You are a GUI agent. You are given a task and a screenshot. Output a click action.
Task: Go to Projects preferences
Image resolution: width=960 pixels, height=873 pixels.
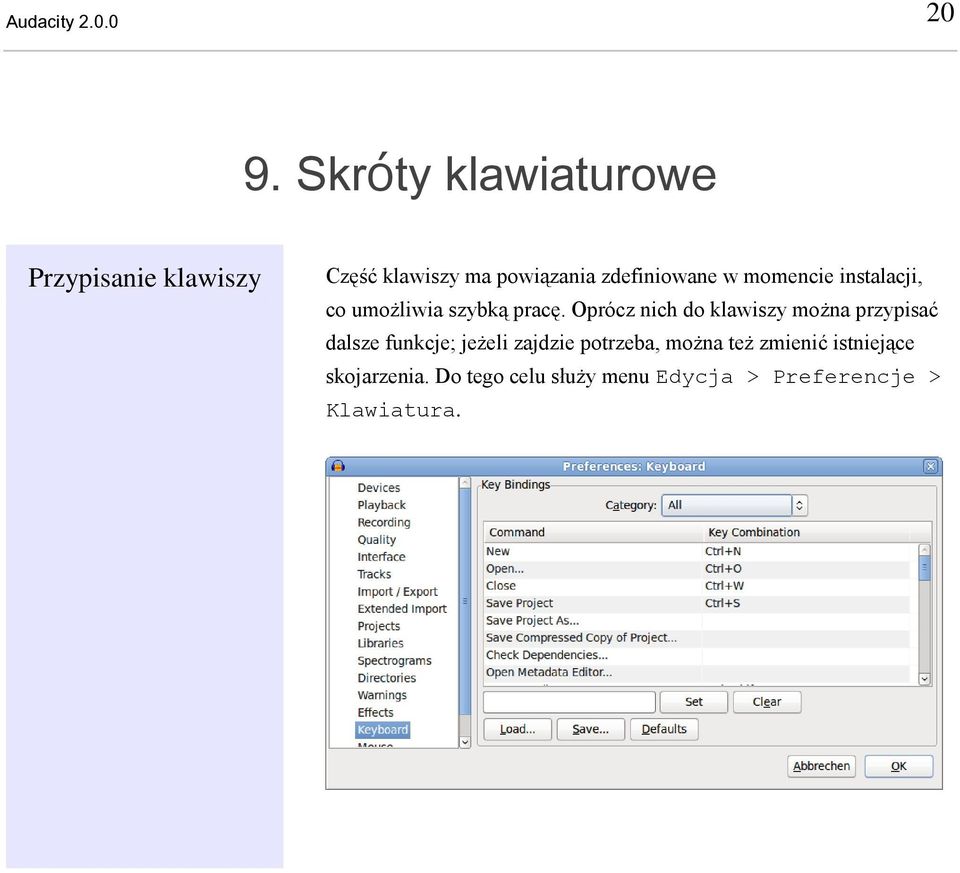pos(378,626)
